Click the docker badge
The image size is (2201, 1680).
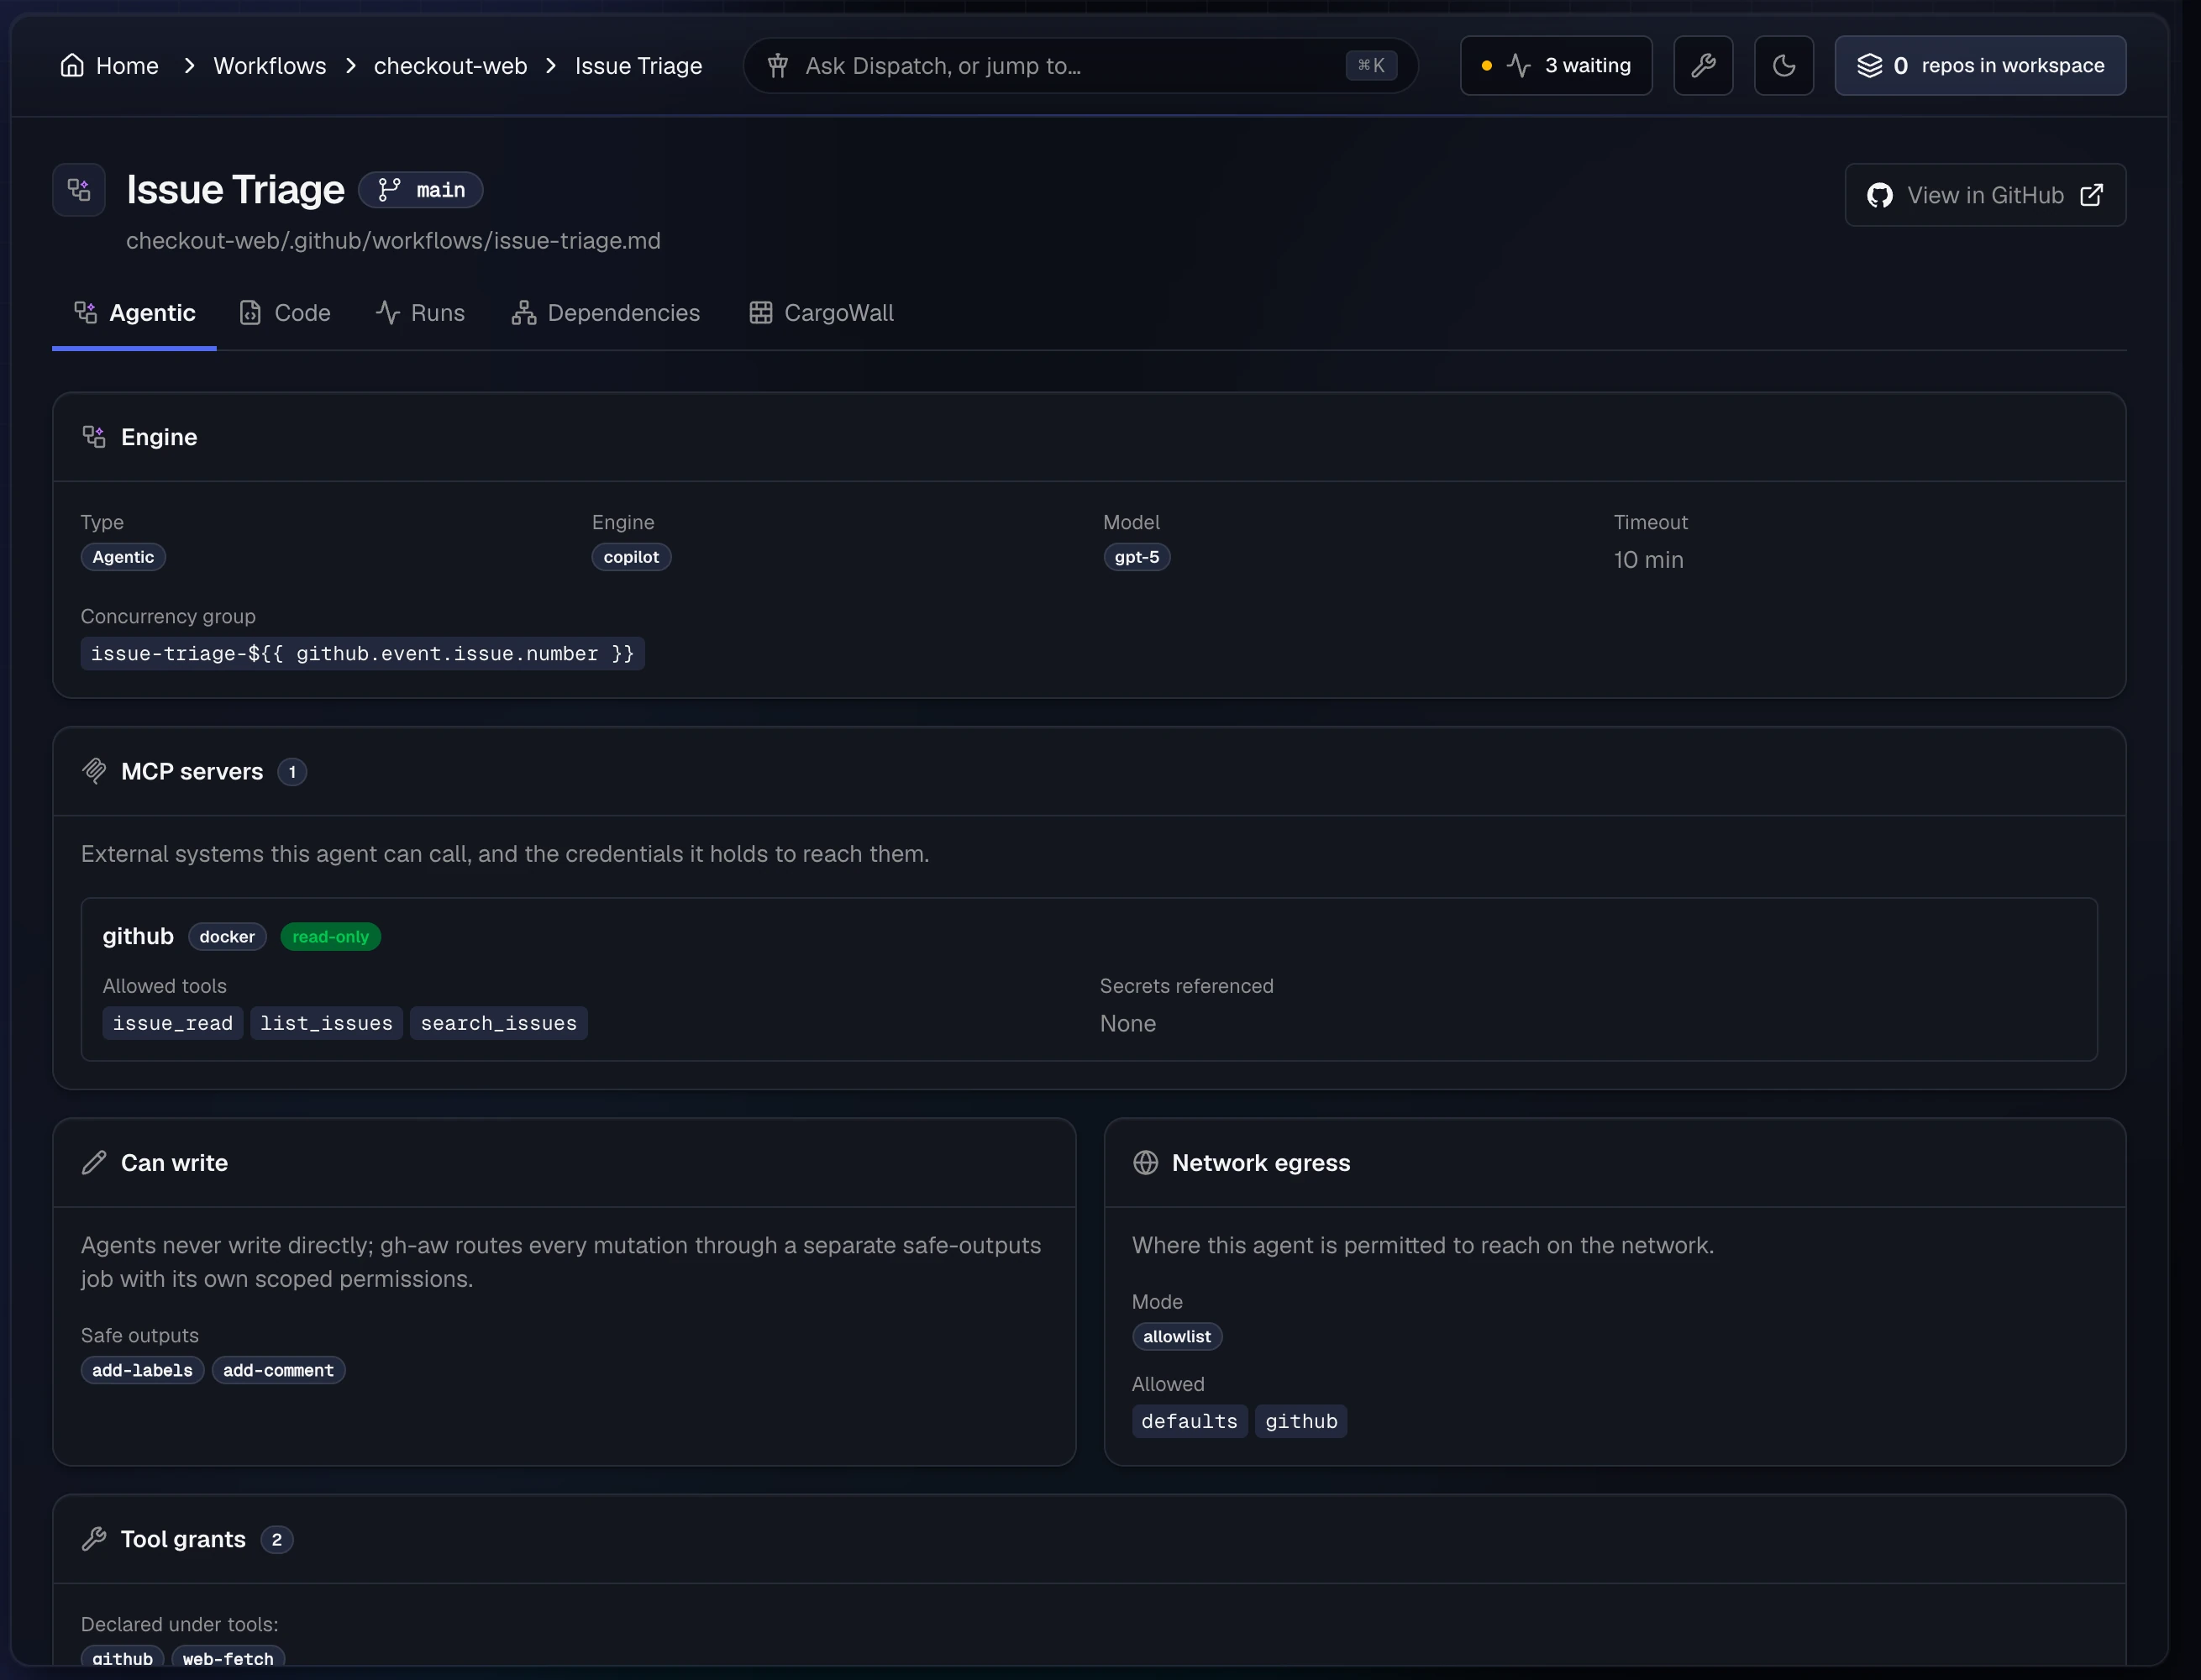point(227,937)
